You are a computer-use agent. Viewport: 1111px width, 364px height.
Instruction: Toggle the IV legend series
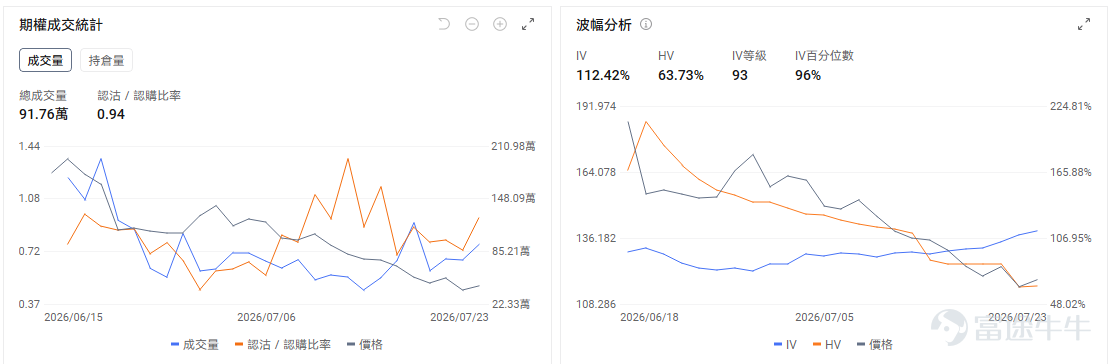[786, 345]
